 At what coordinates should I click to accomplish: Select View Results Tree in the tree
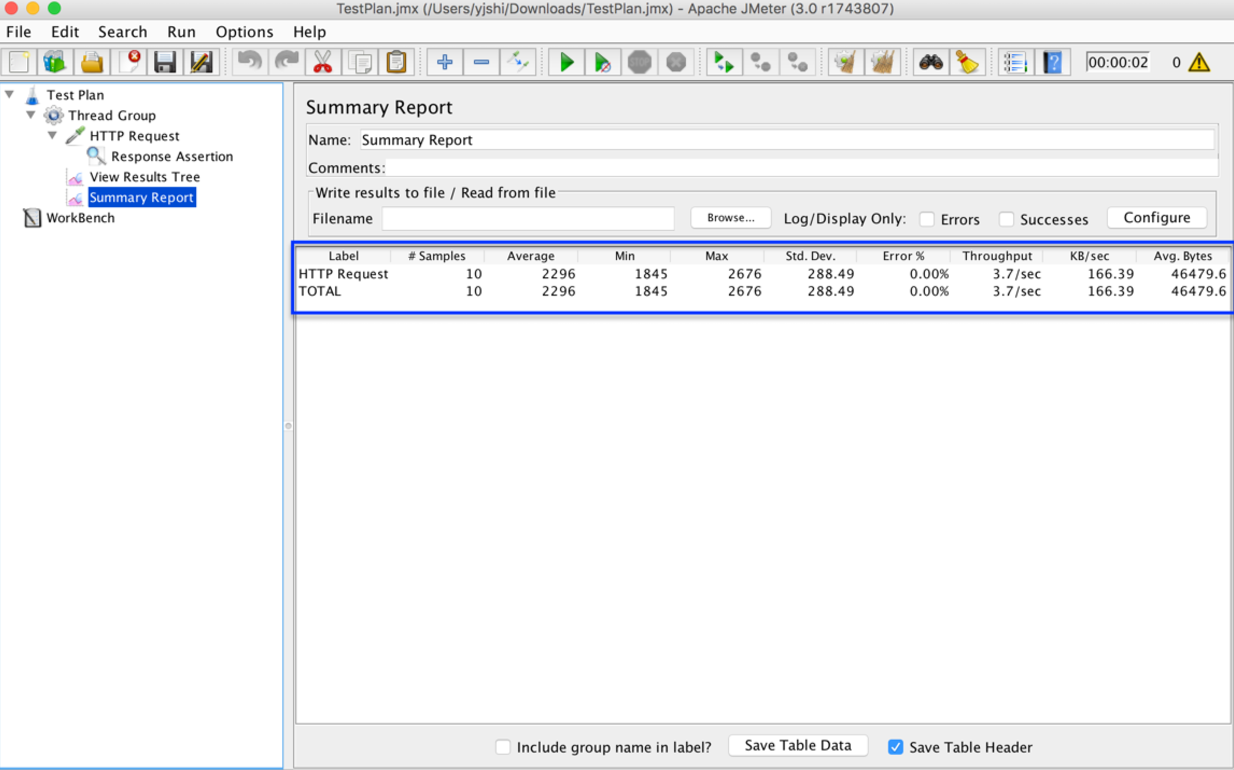[145, 177]
